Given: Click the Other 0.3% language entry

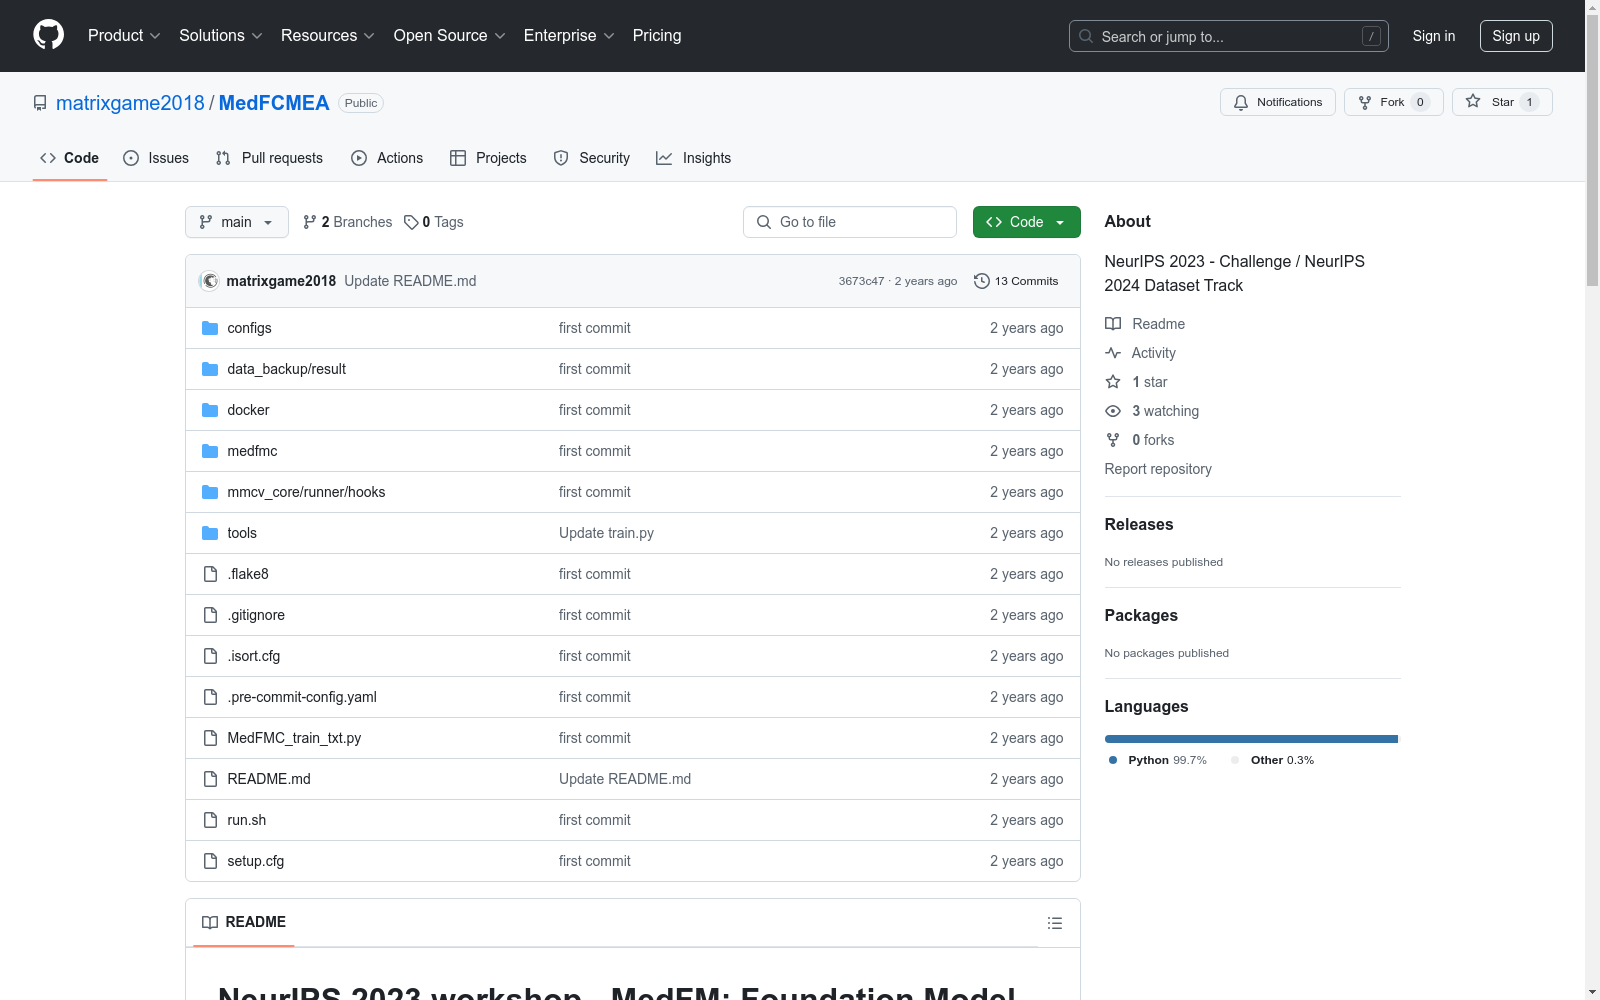Looking at the screenshot, I should tap(1273, 760).
